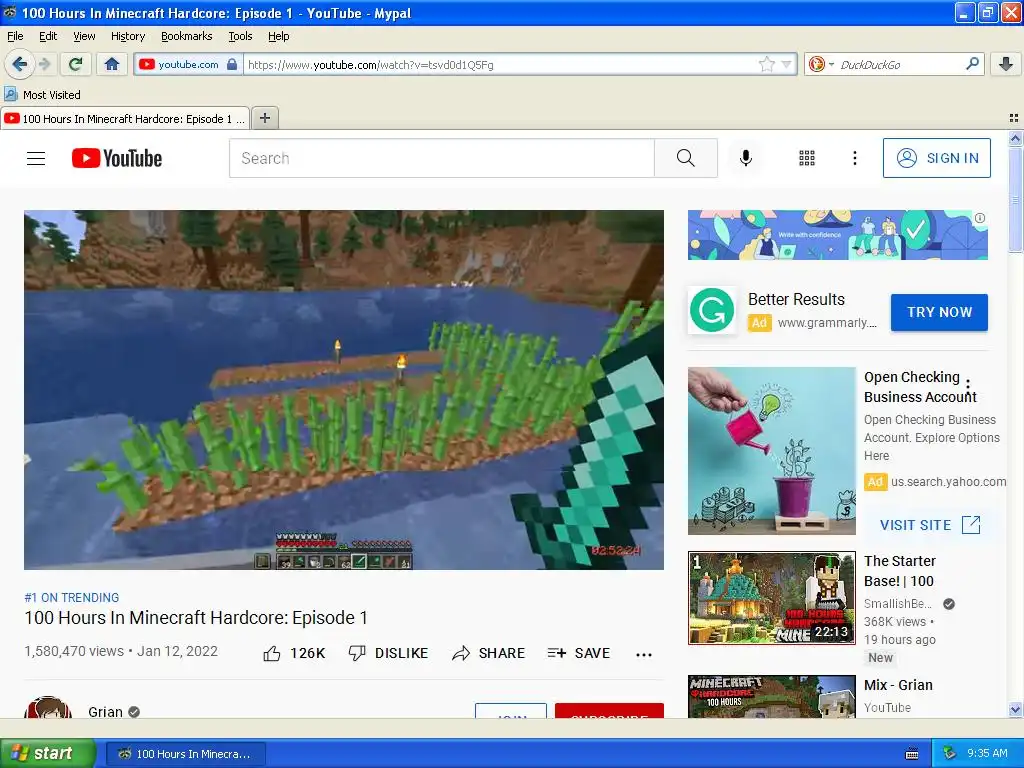Open the Mix - Grian playlist thumbnail

[771, 696]
